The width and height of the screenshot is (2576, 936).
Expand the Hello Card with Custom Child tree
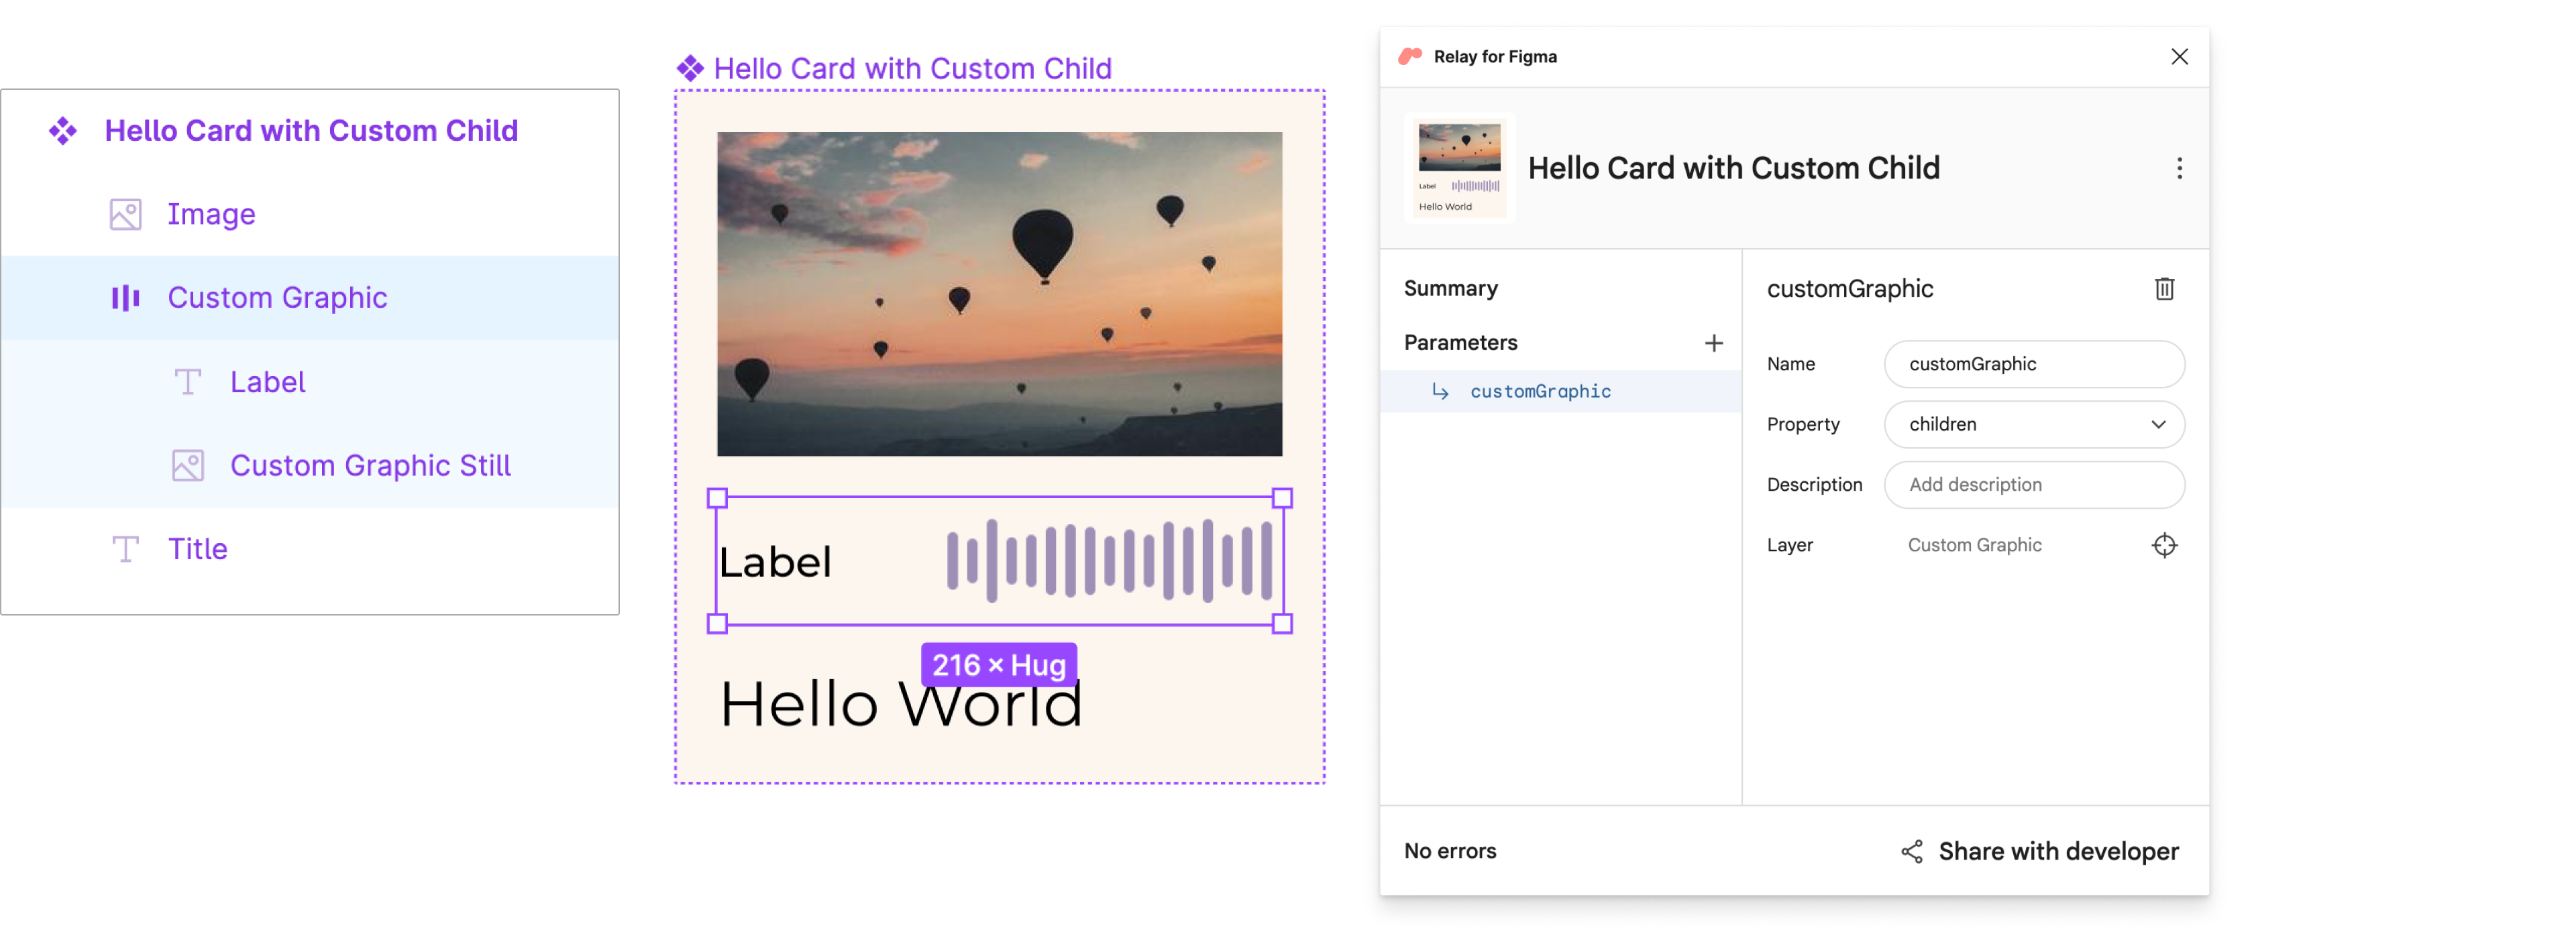312,129
